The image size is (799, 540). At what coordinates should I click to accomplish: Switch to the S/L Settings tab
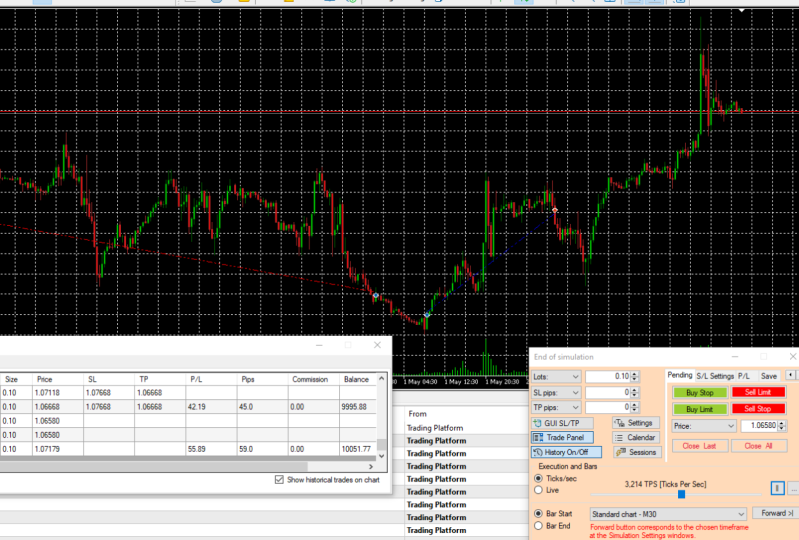pos(715,376)
